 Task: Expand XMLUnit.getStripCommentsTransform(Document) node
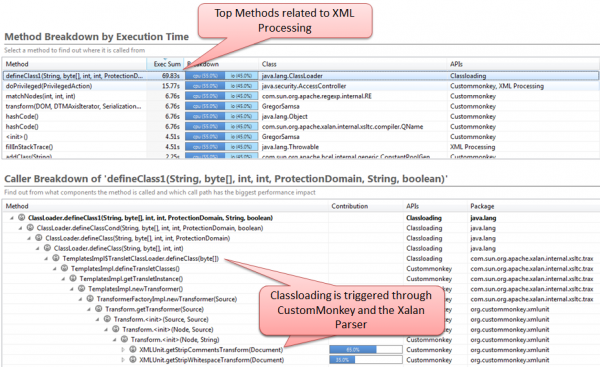[123, 350]
